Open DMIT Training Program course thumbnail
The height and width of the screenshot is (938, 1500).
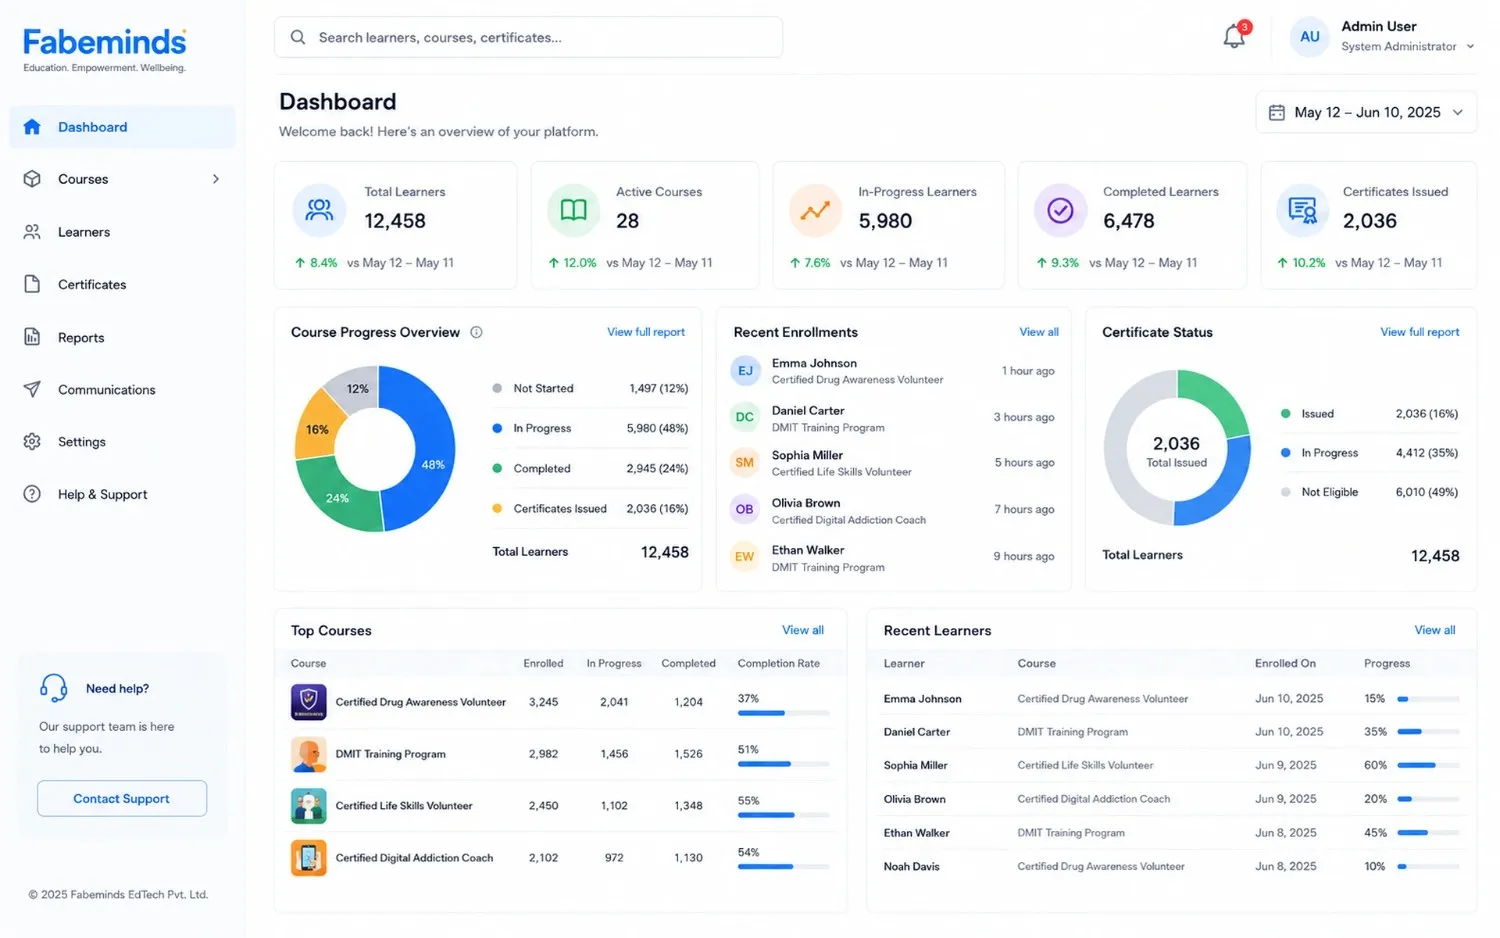(x=309, y=754)
